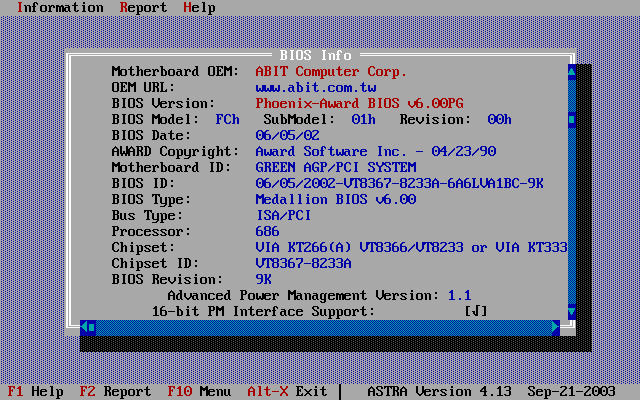Select Phoenix-Award BIOS v6.00PG text
Viewport: 640px width, 400px height.
[x=360, y=103]
